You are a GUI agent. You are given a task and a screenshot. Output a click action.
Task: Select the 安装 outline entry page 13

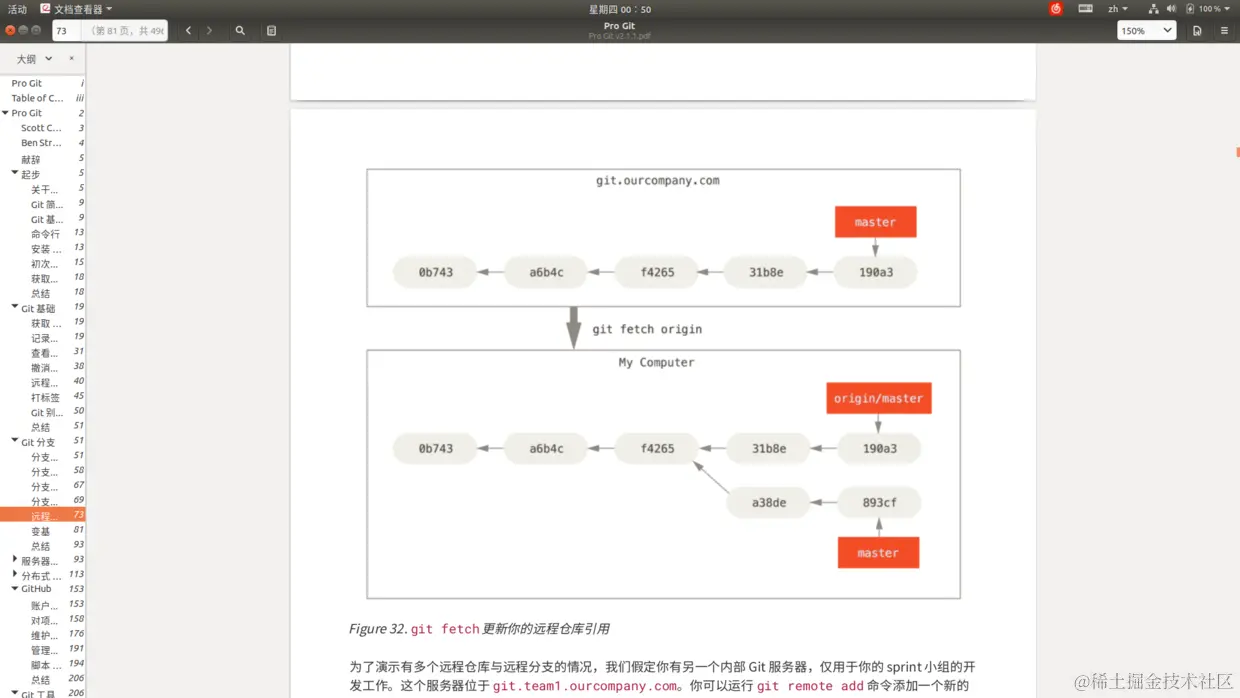tap(43, 249)
